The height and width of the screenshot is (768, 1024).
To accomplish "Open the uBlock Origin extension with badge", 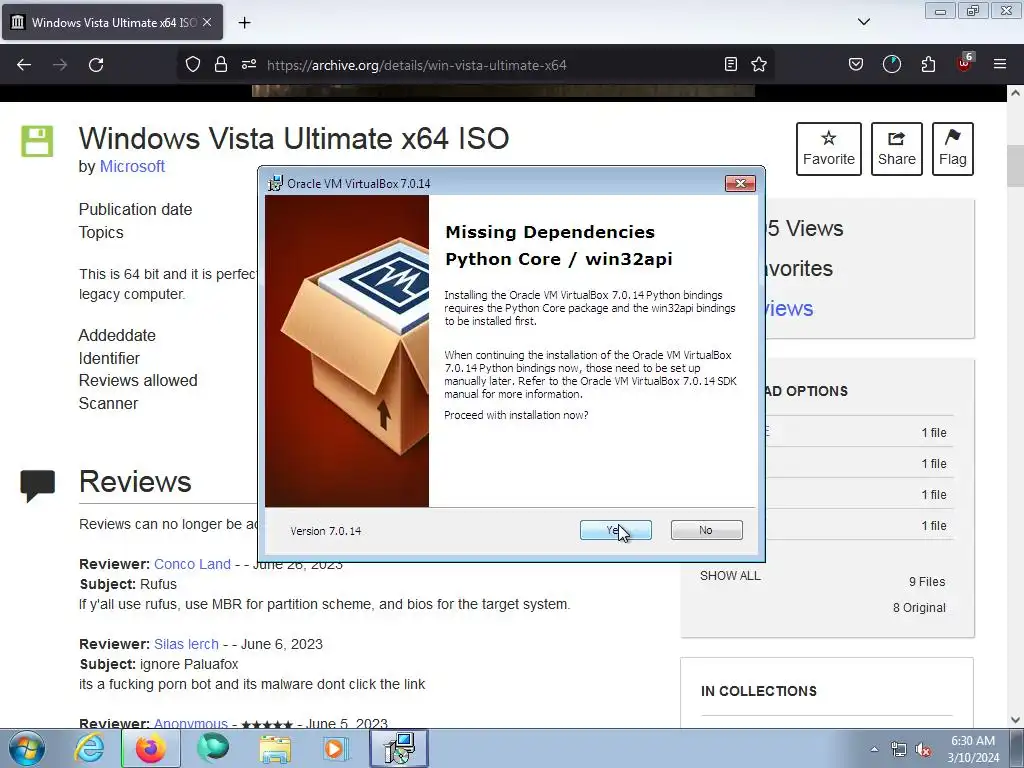I will click(965, 63).
